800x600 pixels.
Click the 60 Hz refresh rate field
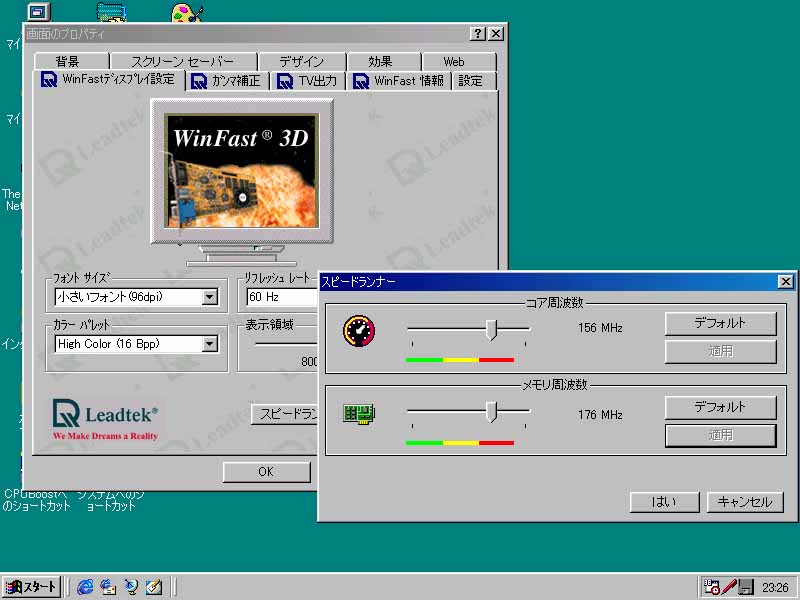click(282, 297)
